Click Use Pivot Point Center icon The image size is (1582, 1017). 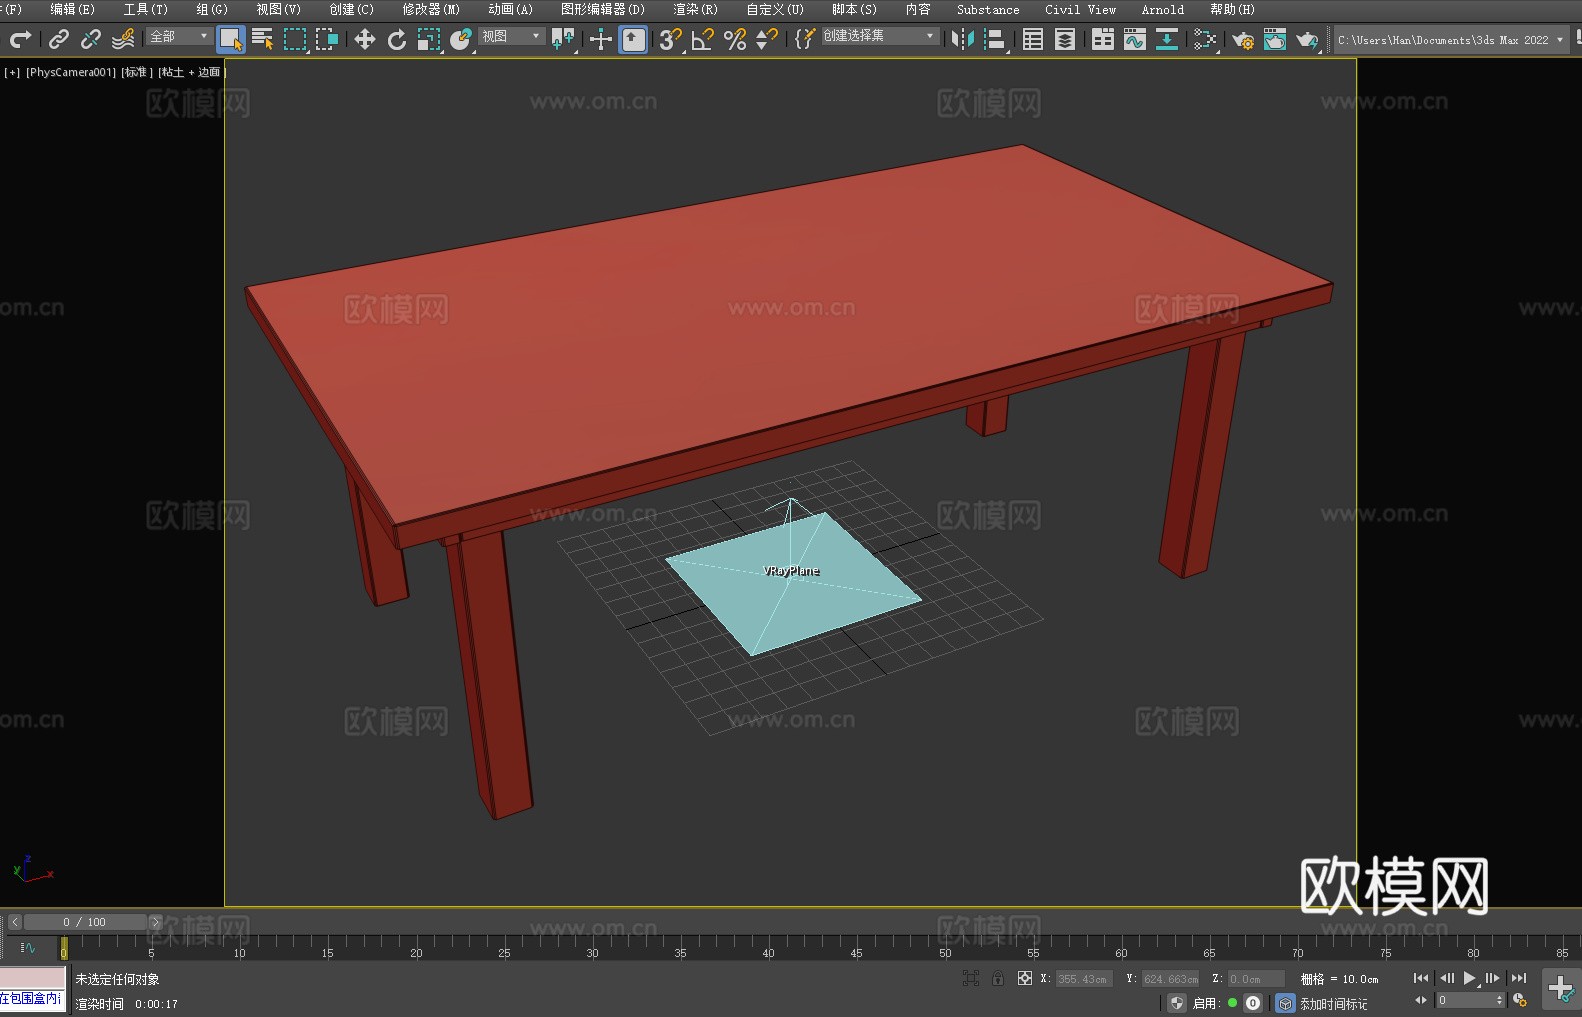point(563,39)
